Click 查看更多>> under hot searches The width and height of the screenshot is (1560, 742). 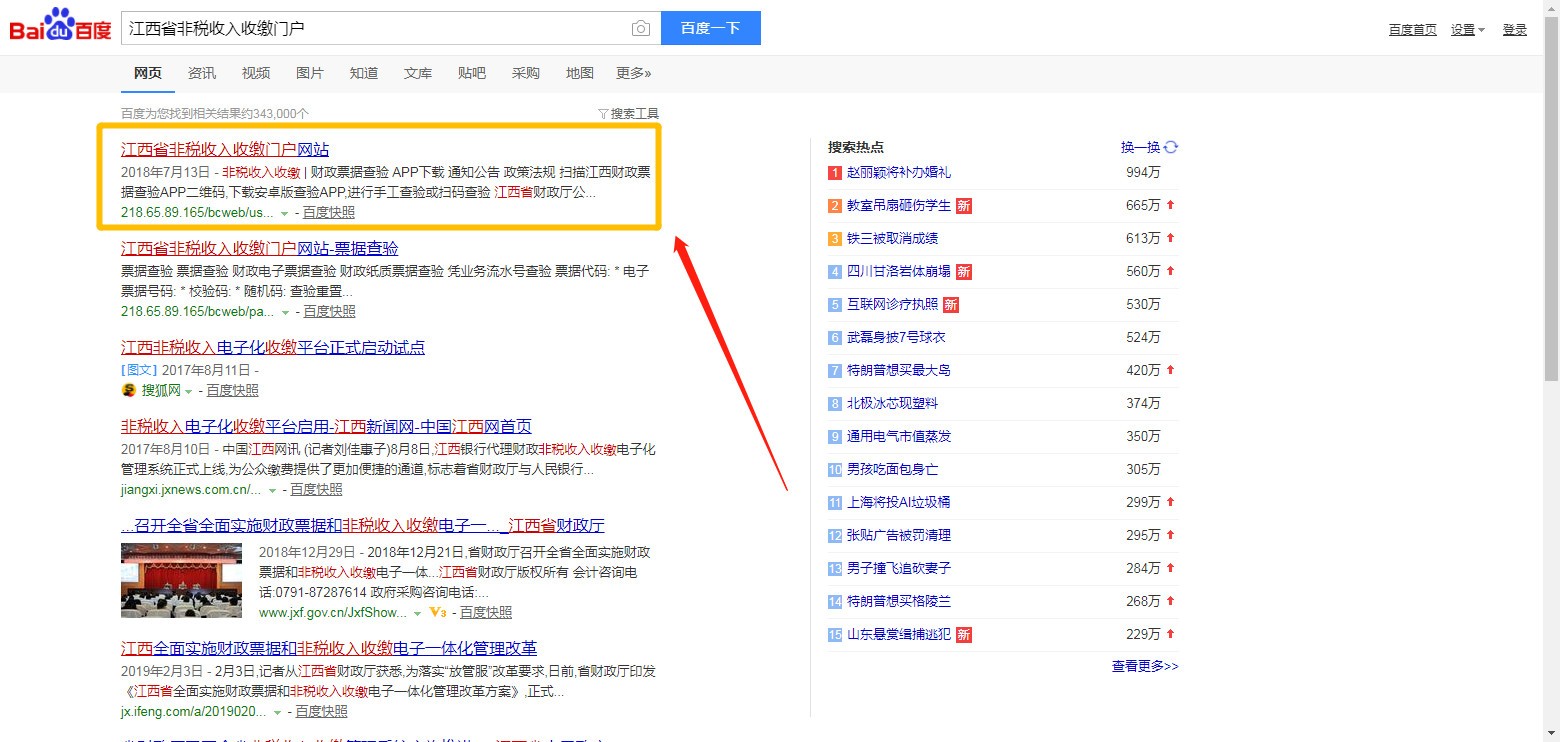[1145, 666]
